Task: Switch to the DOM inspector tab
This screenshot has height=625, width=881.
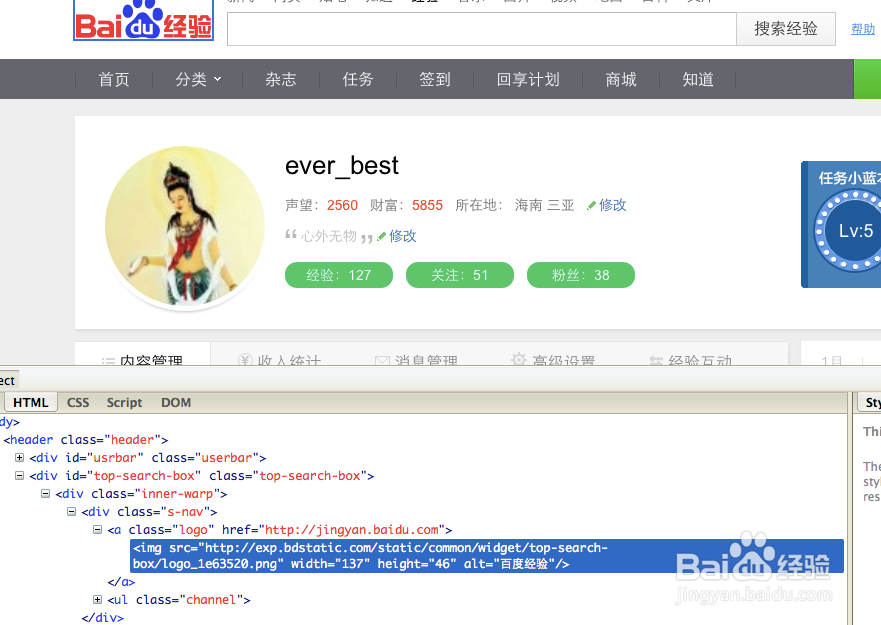Action: (175, 402)
